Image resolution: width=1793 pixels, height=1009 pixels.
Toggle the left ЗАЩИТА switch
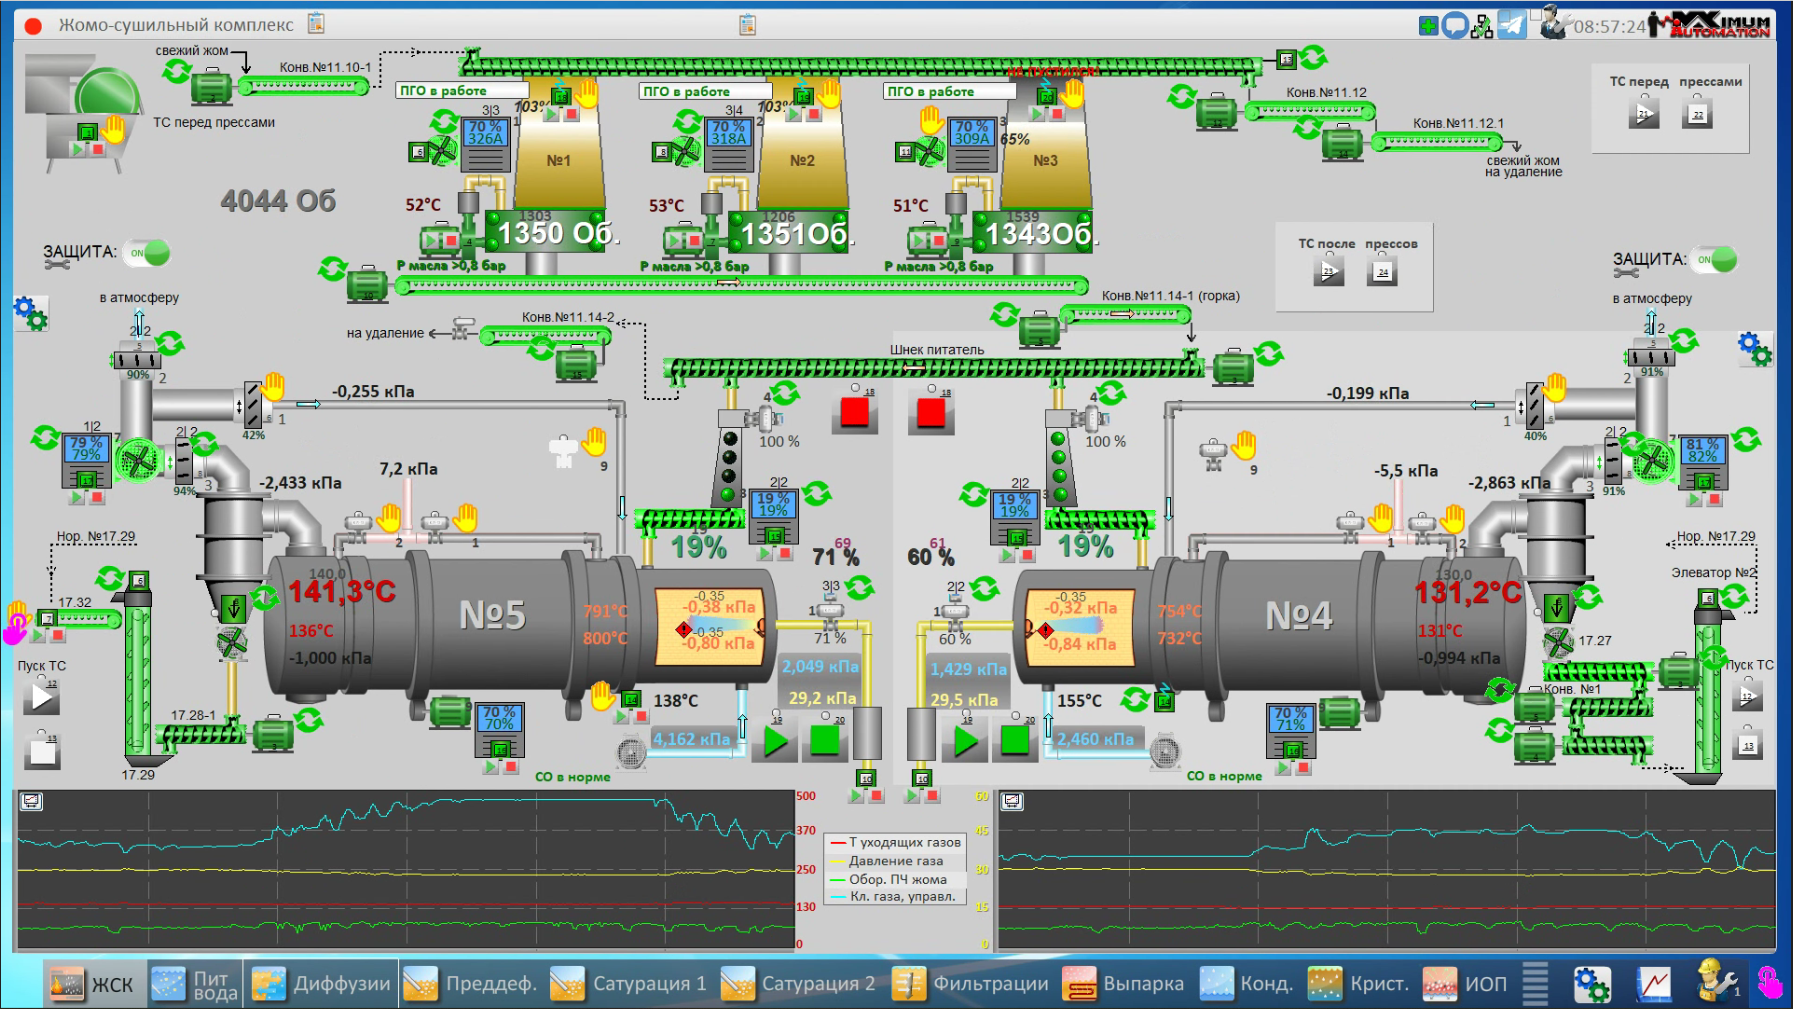[x=147, y=253]
